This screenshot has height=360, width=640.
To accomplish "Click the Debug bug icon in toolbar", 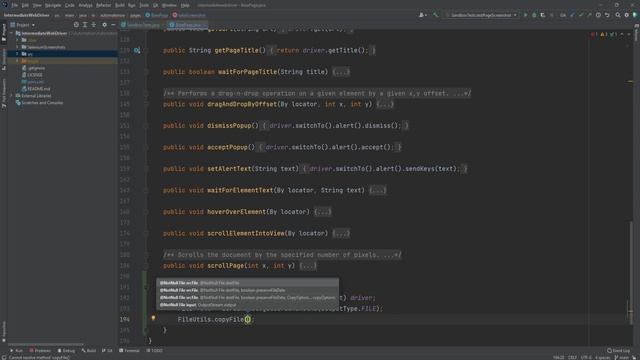I will (x=534, y=15).
